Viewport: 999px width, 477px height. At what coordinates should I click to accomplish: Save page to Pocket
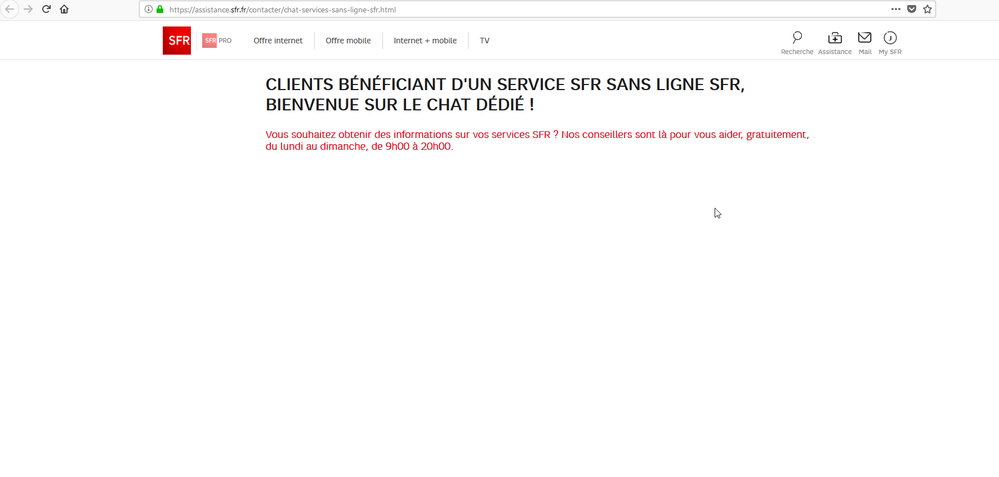(x=911, y=9)
